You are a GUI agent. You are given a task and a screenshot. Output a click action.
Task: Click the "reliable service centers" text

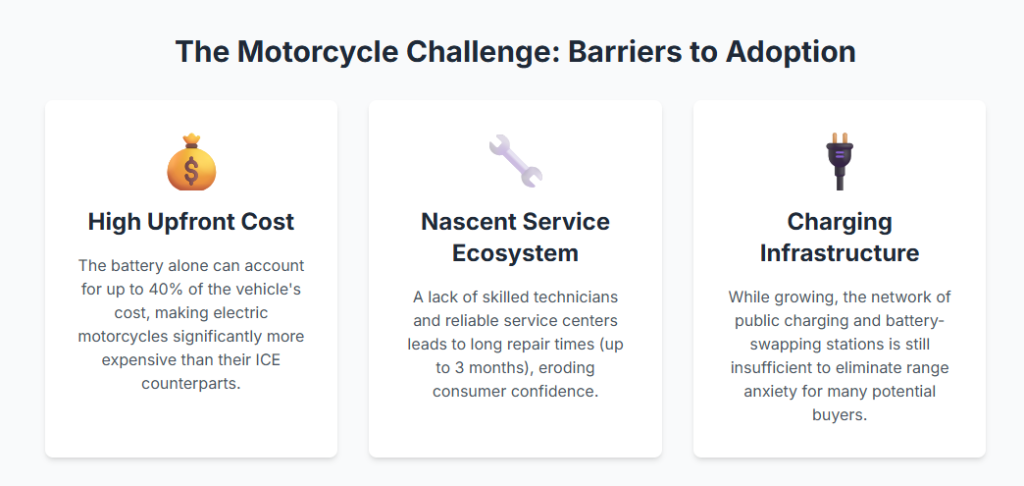coord(535,320)
